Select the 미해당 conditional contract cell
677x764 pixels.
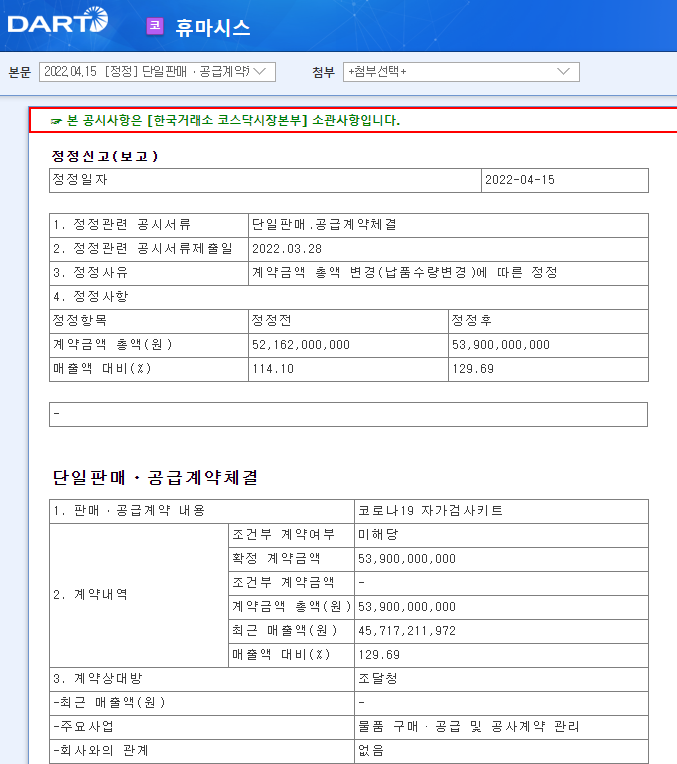tap(501, 535)
